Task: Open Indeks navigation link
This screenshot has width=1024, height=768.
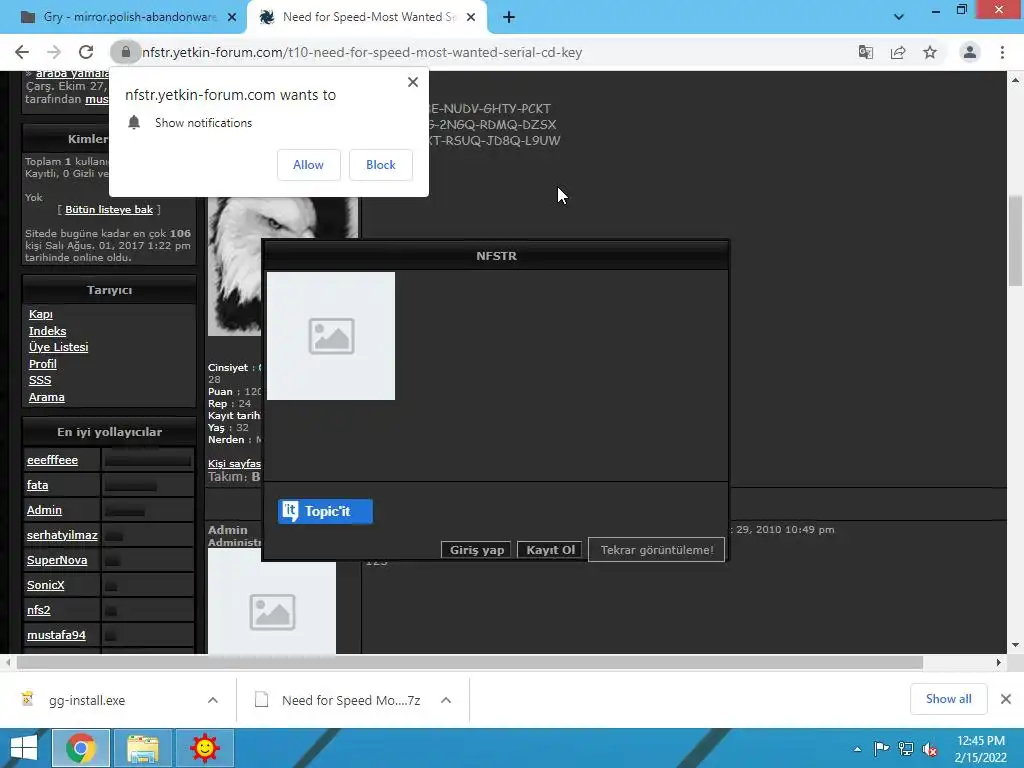Action: click(x=47, y=331)
